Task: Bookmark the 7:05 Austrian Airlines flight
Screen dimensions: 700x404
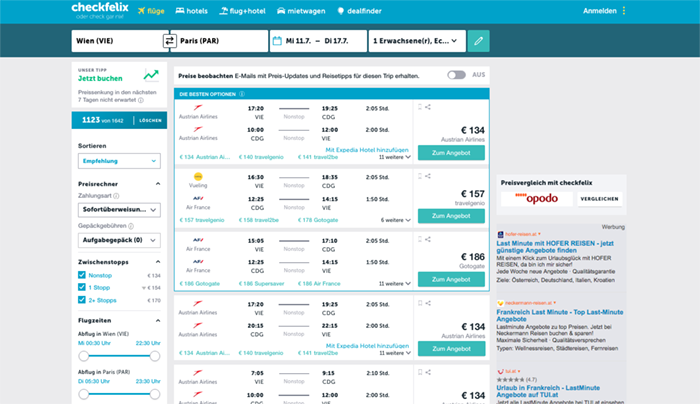Action: 420,372
